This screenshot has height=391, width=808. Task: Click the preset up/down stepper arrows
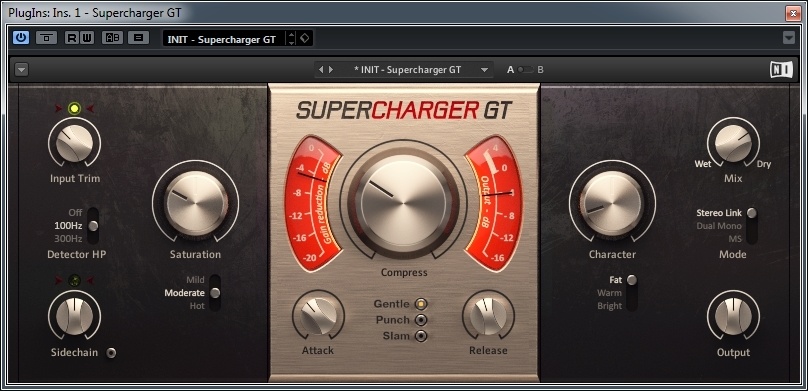[291, 39]
